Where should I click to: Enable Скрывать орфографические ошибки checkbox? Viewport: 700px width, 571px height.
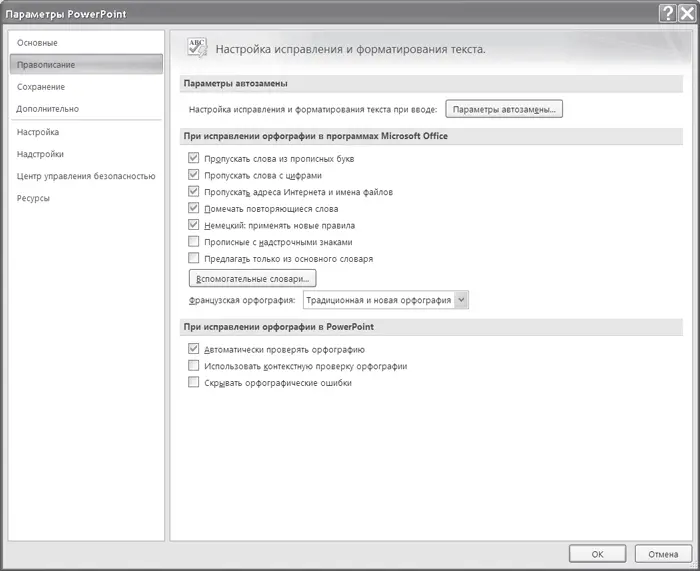(x=194, y=383)
